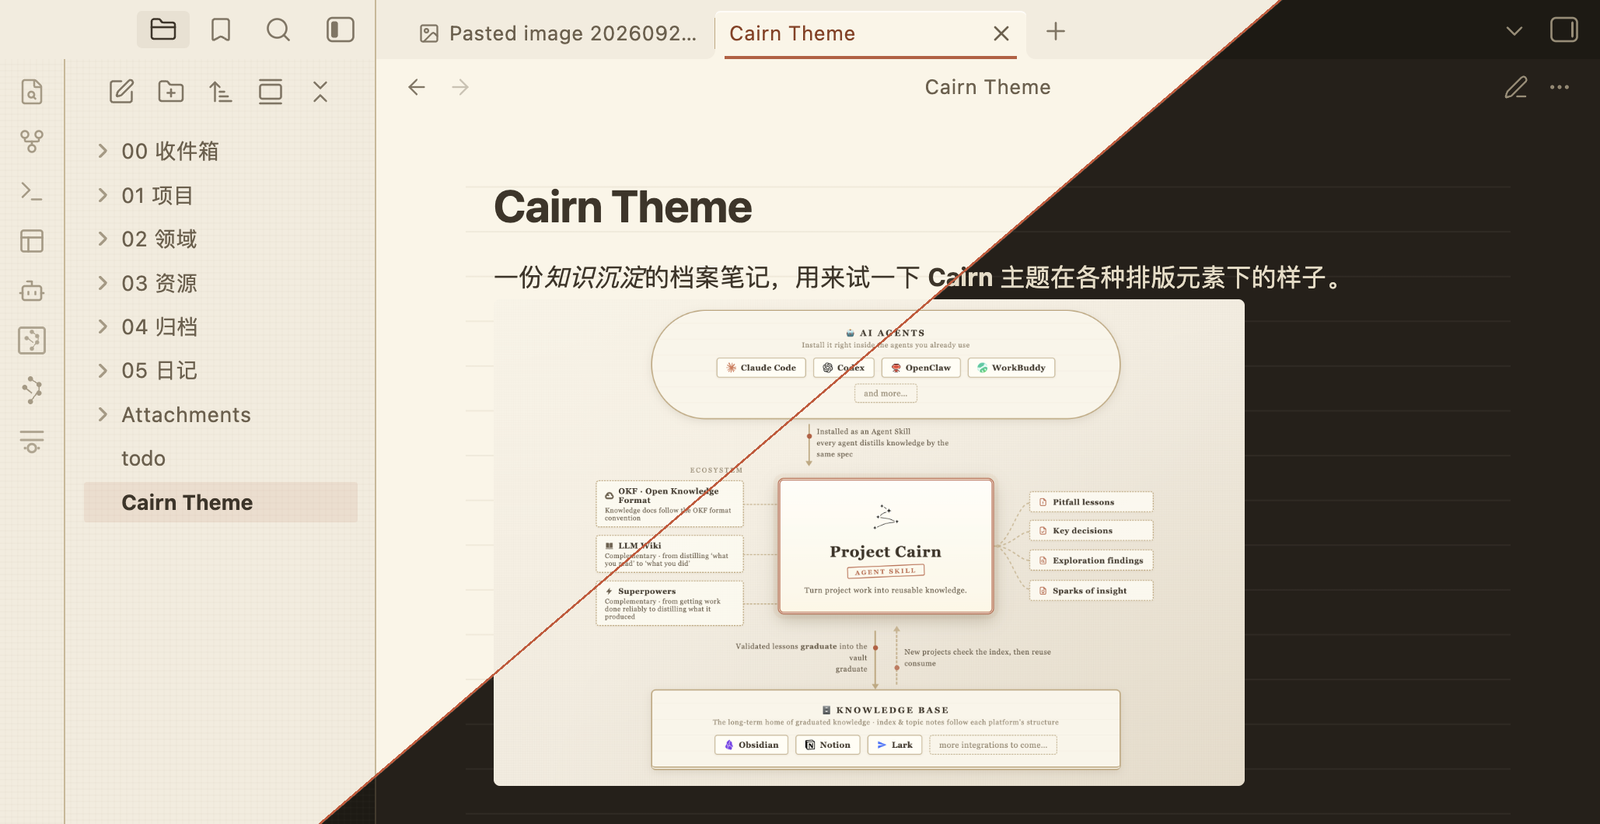The height and width of the screenshot is (824, 1600).
Task: Click the Lark chip in diagram
Action: (x=894, y=745)
